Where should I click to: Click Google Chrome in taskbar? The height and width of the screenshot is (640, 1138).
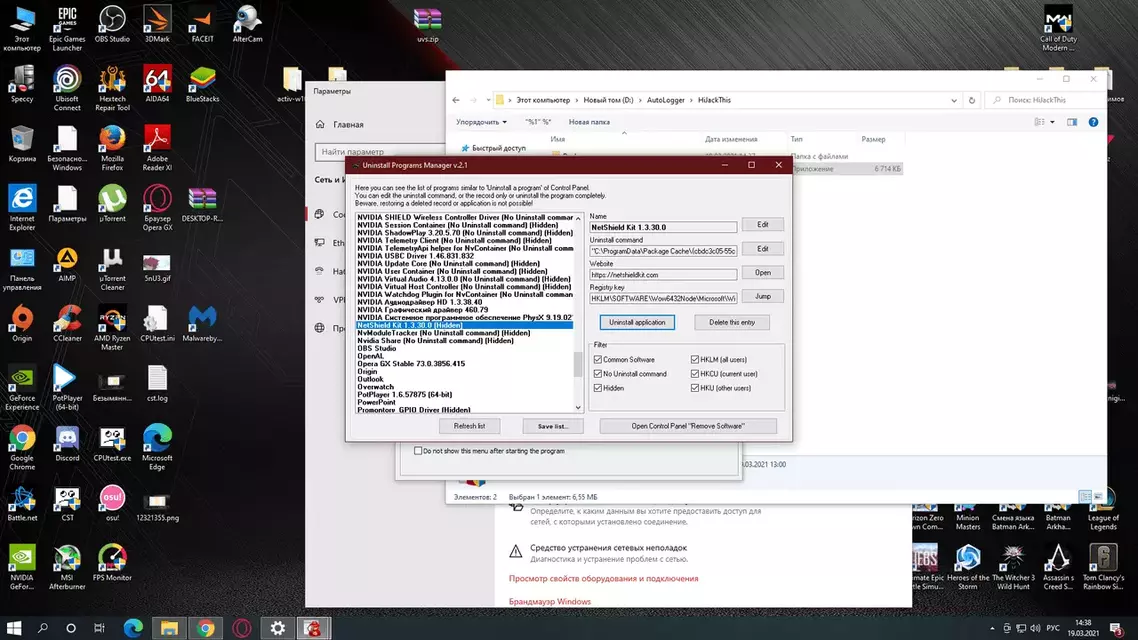point(205,628)
